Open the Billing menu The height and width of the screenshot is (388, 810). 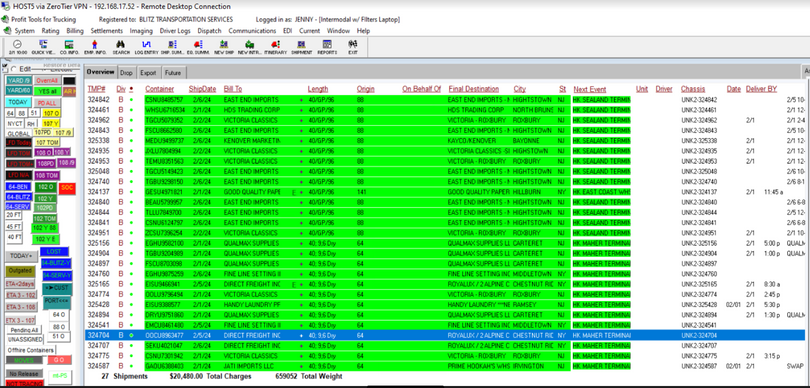pos(75,31)
